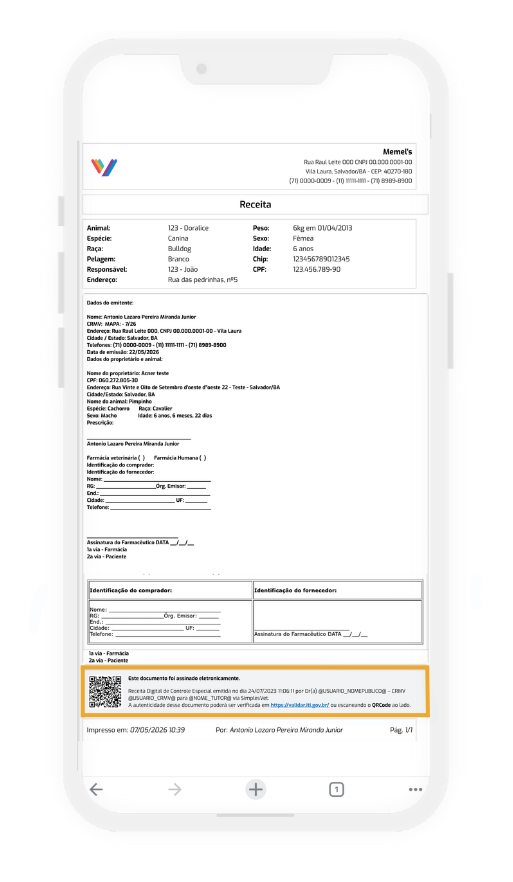
Task: Mark the Farmácia veterinária parentheses checkbox
Action: point(142,458)
